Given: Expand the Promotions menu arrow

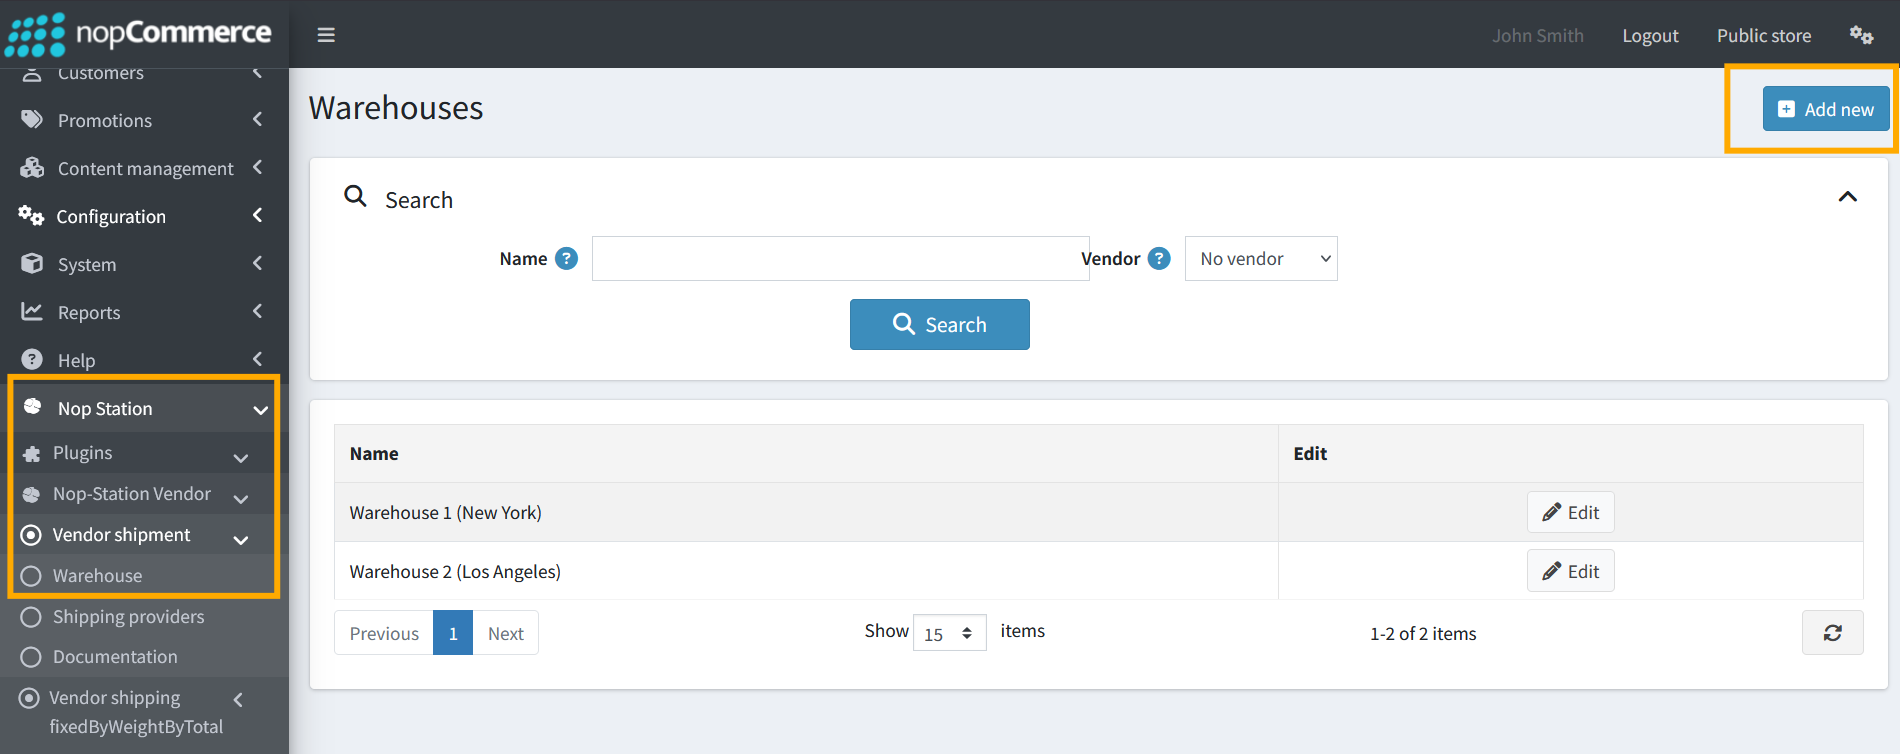Looking at the screenshot, I should coord(257,119).
